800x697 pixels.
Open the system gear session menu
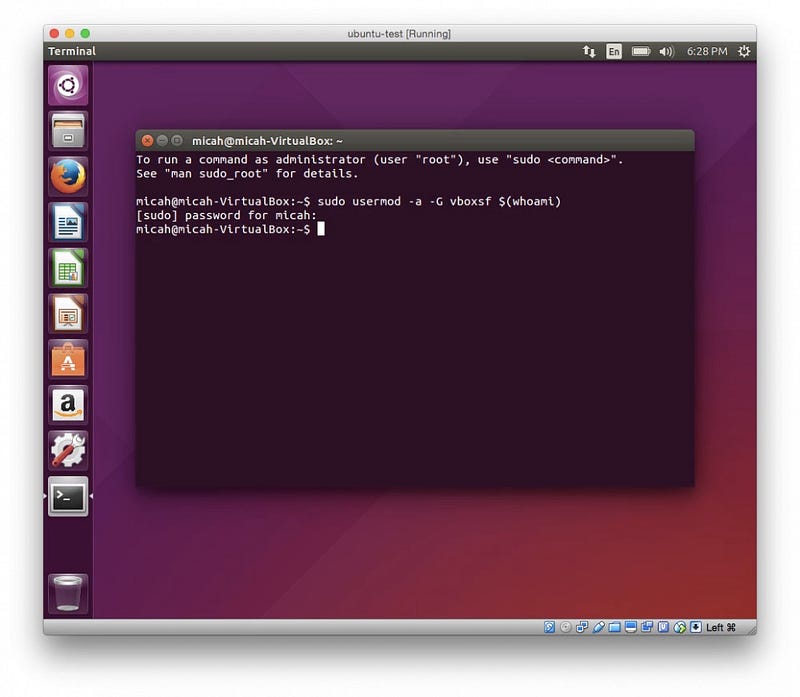click(744, 51)
